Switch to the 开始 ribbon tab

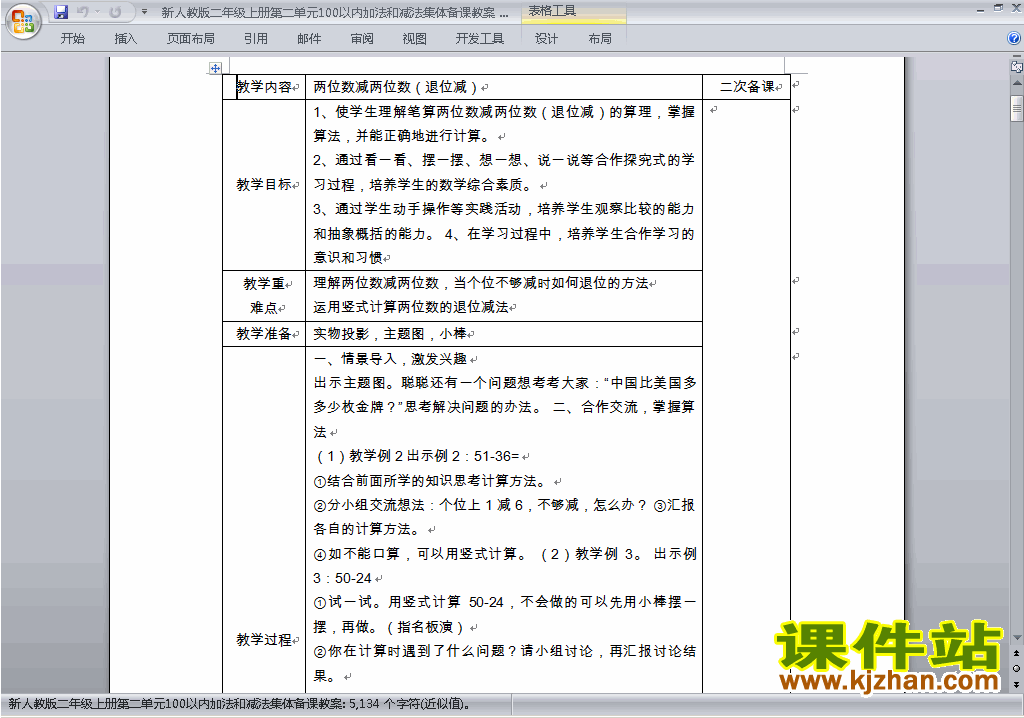(72, 39)
